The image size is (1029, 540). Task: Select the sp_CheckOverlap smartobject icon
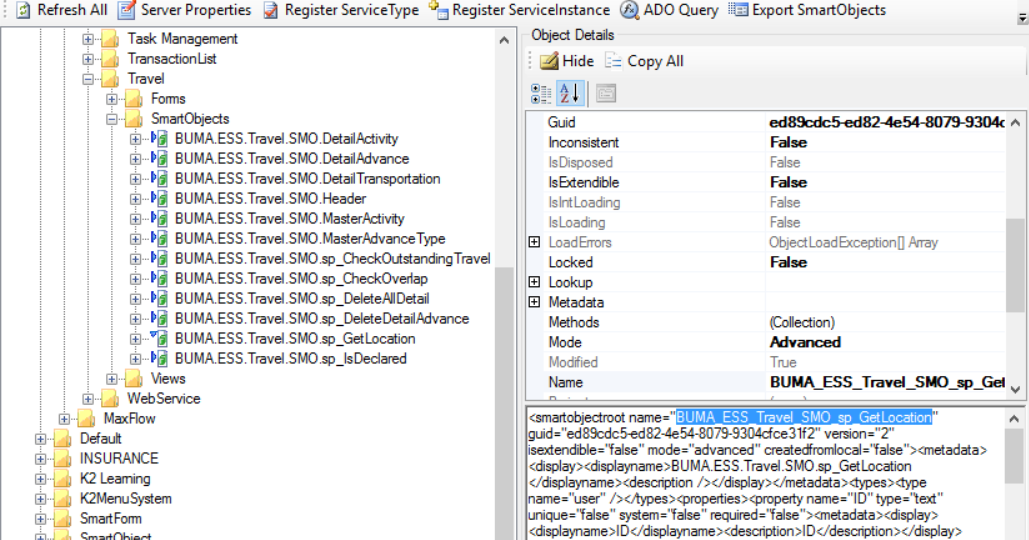[x=159, y=279]
